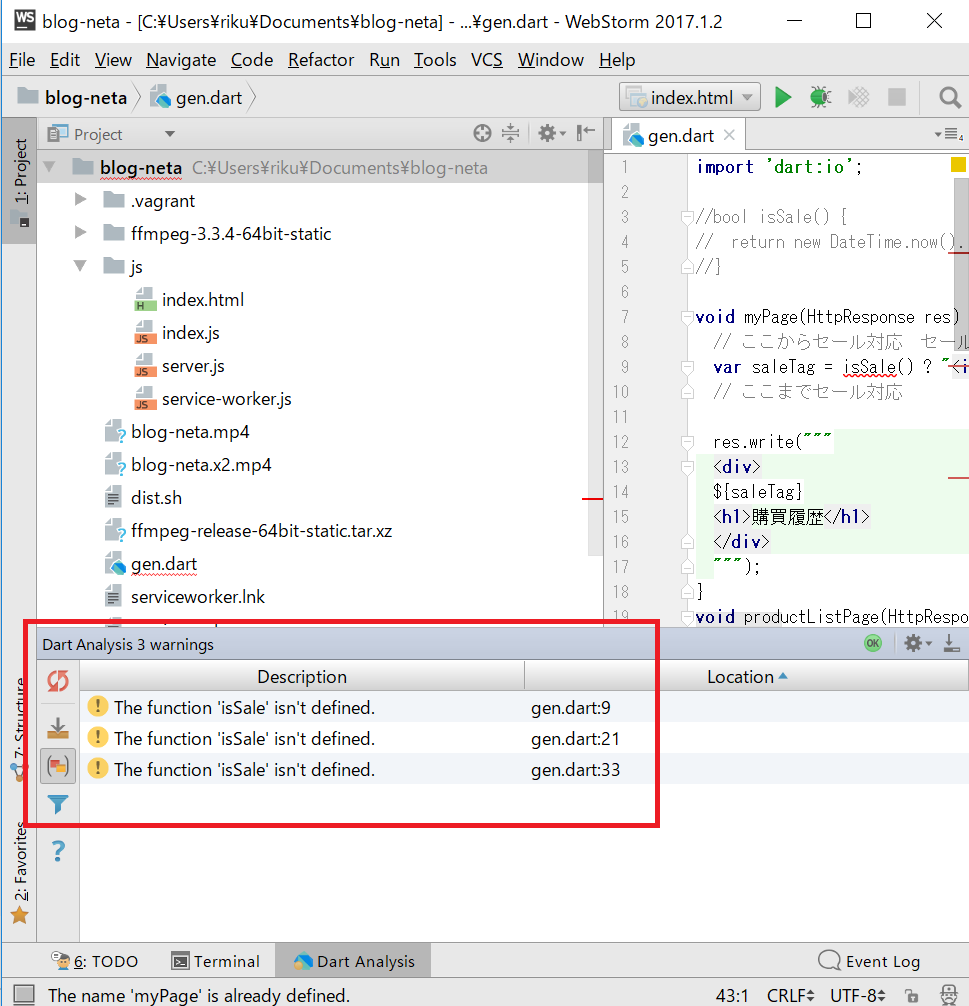Image resolution: width=969 pixels, height=1006 pixels.
Task: Show hidden editor tabs list
Action: pos(950,135)
